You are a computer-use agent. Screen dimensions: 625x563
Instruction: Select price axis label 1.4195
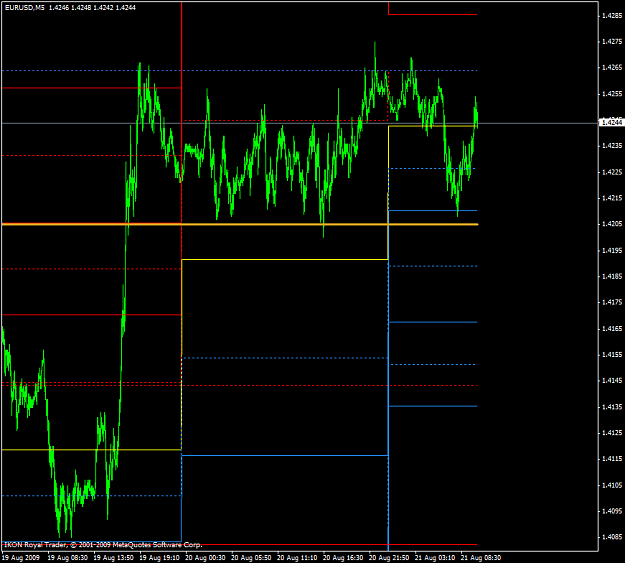point(612,250)
